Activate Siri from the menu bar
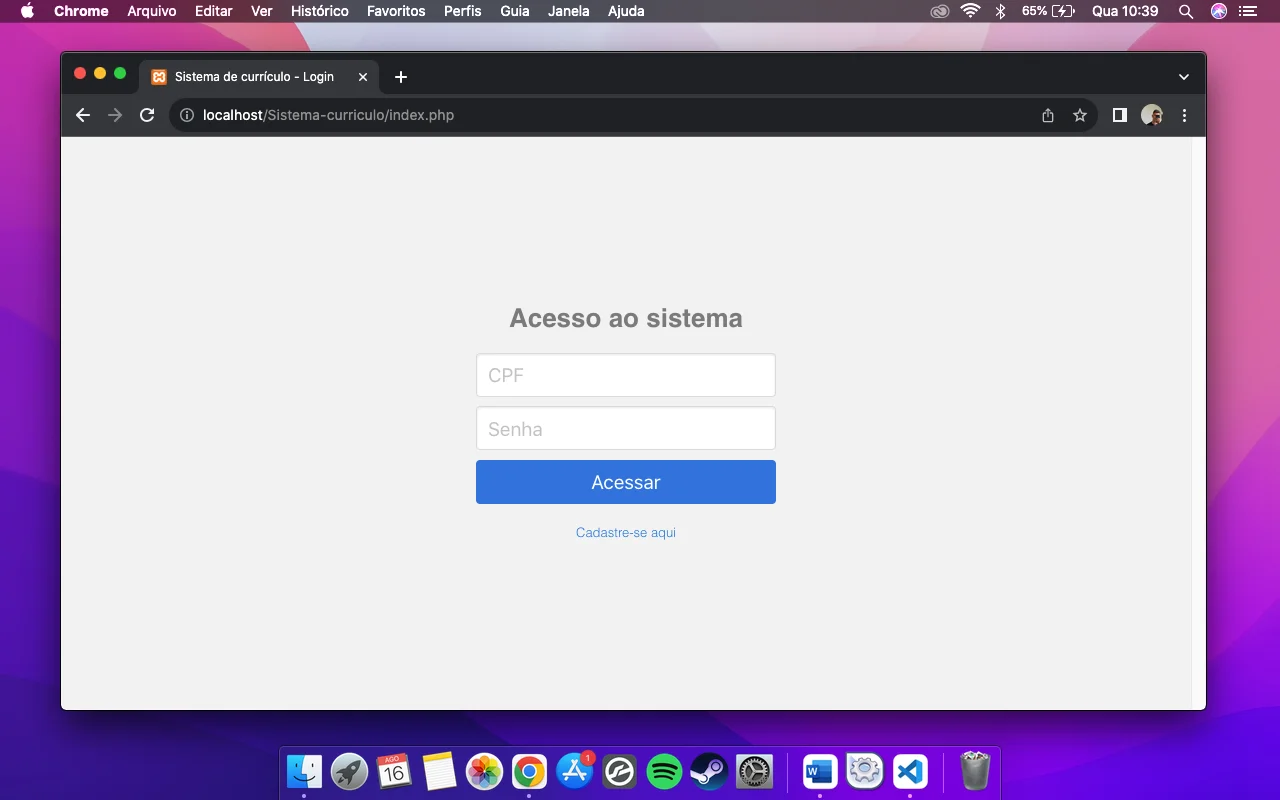Image resolution: width=1280 pixels, height=800 pixels. point(1218,11)
